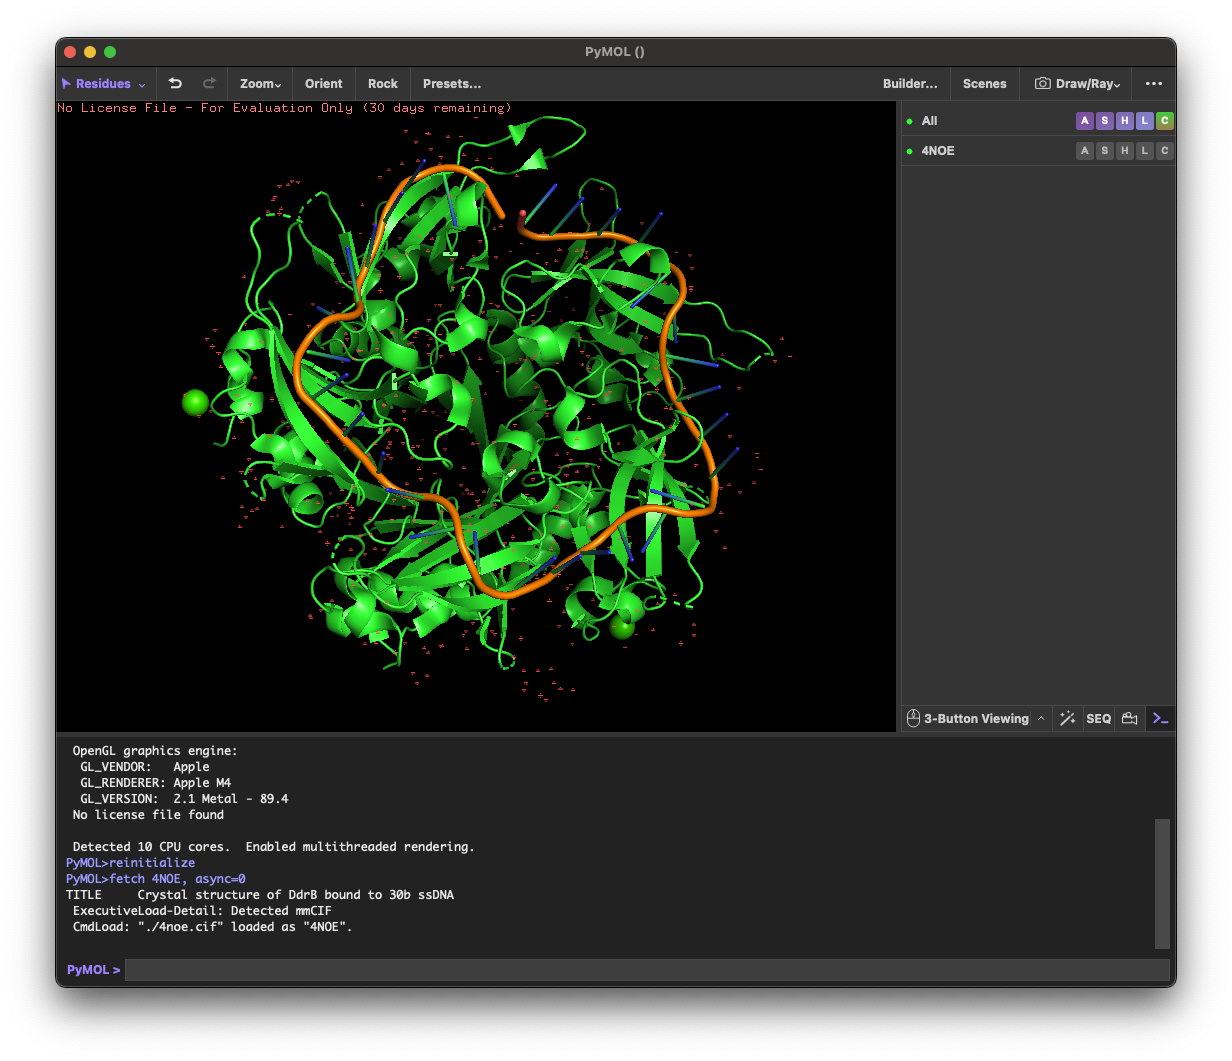The height and width of the screenshot is (1061, 1232).
Task: Open Action menu A for All
Action: 1084,120
